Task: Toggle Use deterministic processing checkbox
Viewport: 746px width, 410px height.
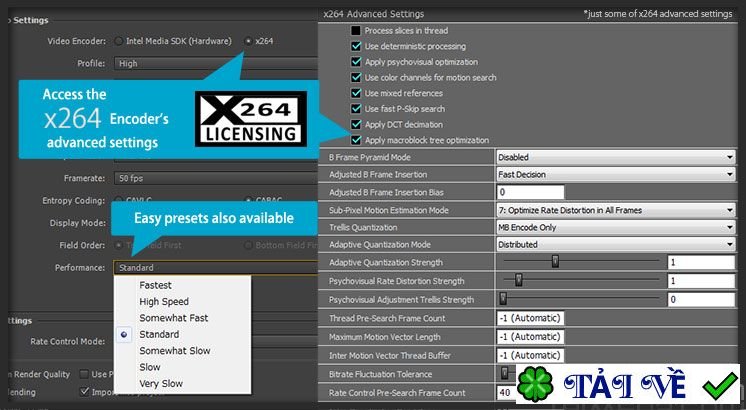Action: click(356, 46)
